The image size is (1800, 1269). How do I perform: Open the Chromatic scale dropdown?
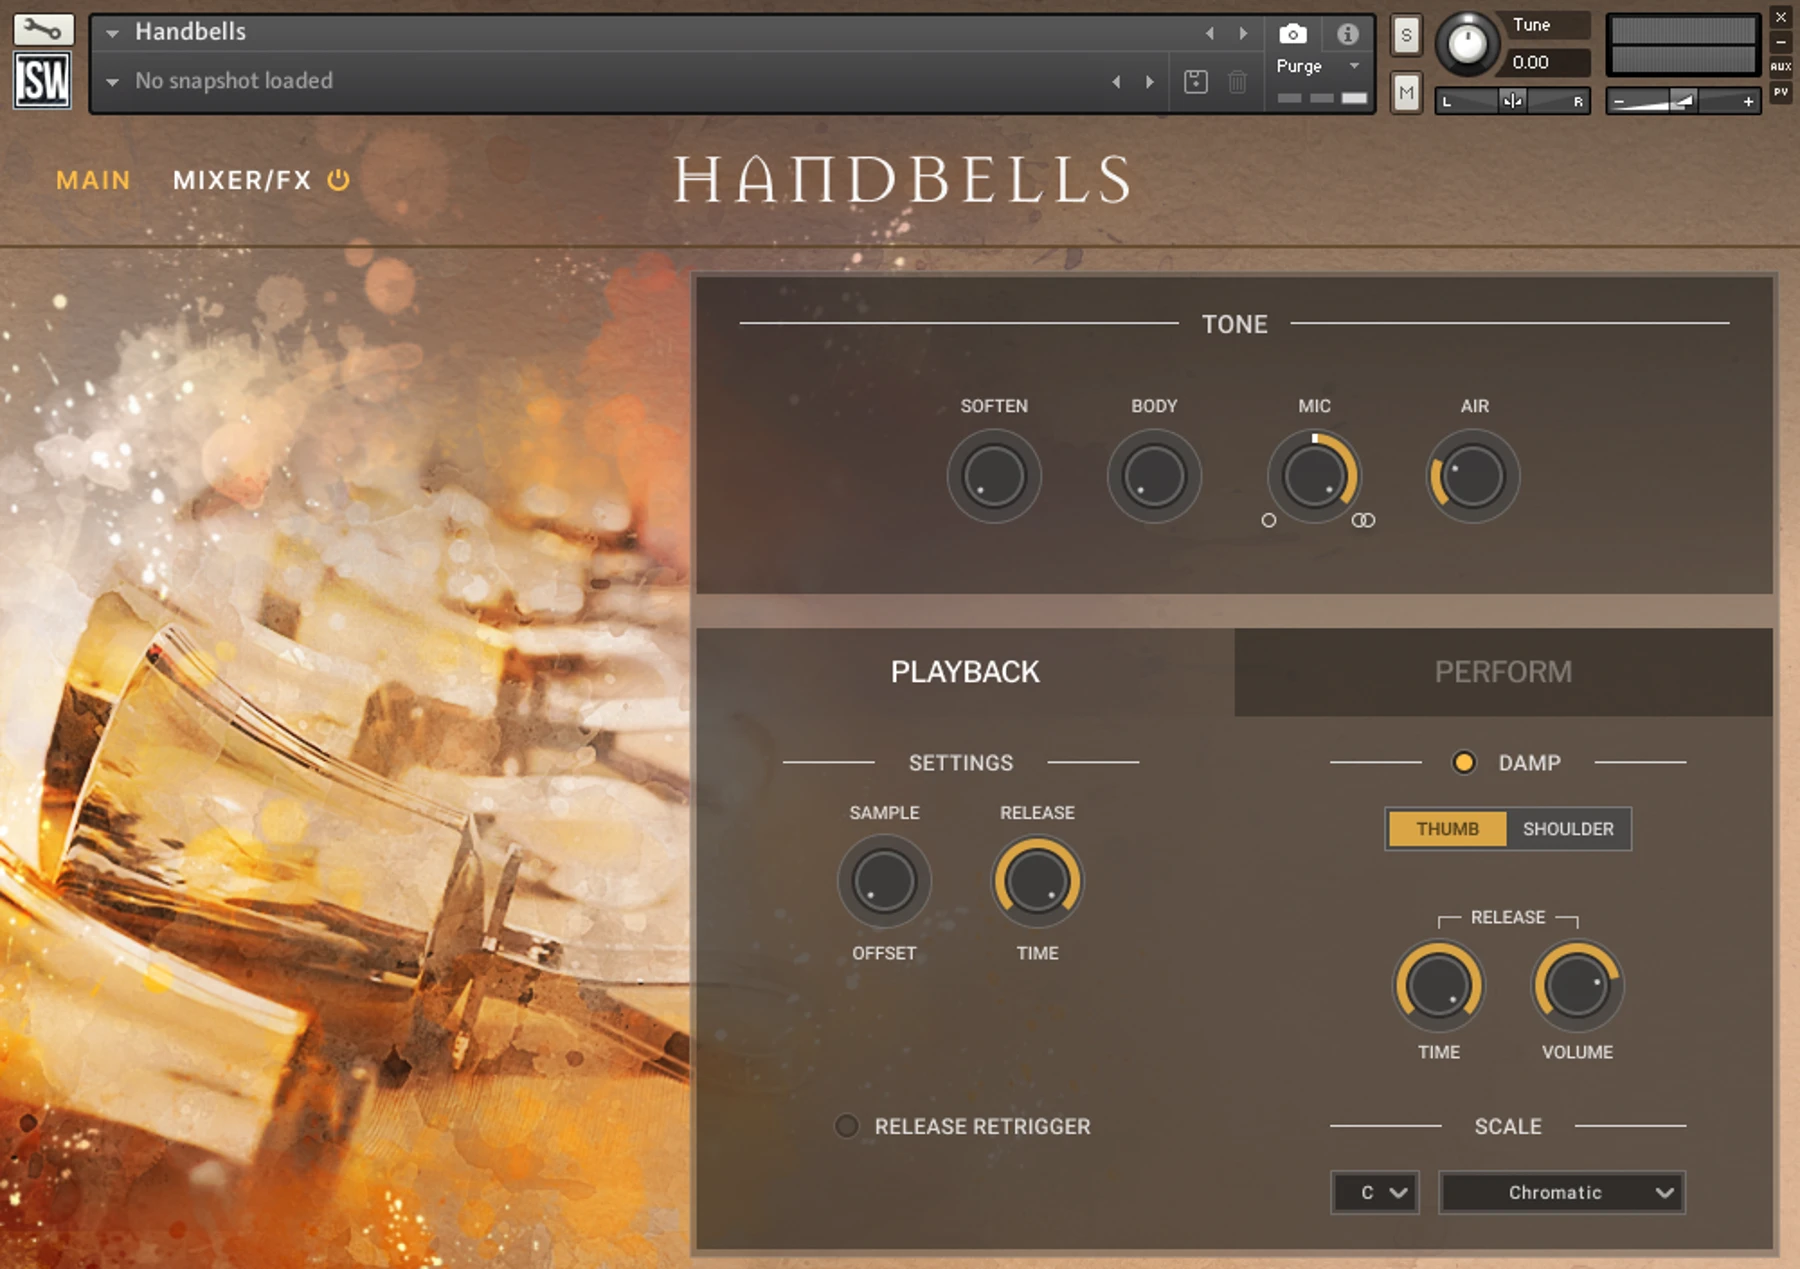[1561, 1192]
